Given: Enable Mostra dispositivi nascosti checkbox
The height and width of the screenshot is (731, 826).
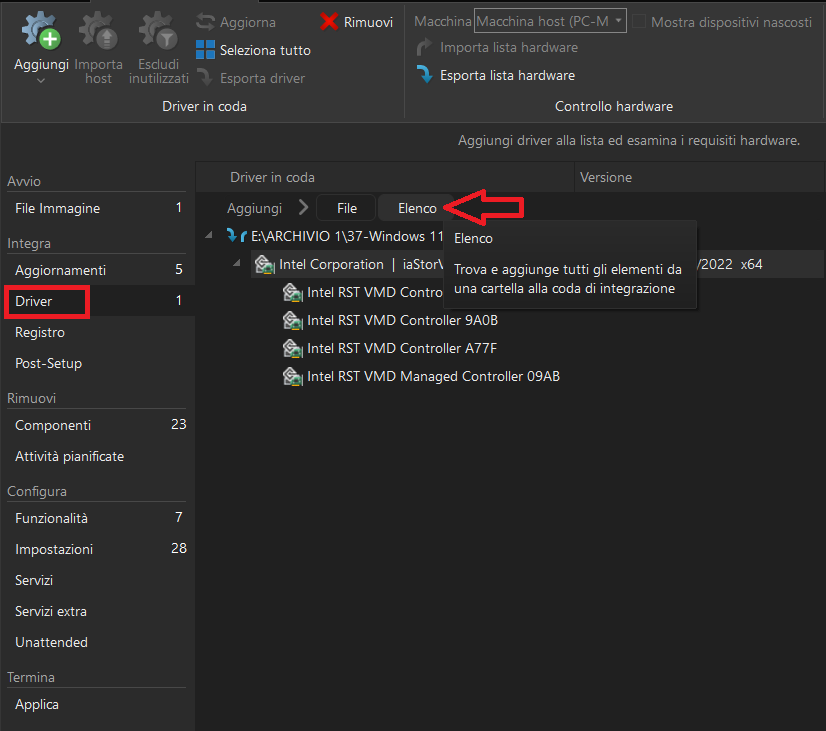Looking at the screenshot, I should click(638, 21).
